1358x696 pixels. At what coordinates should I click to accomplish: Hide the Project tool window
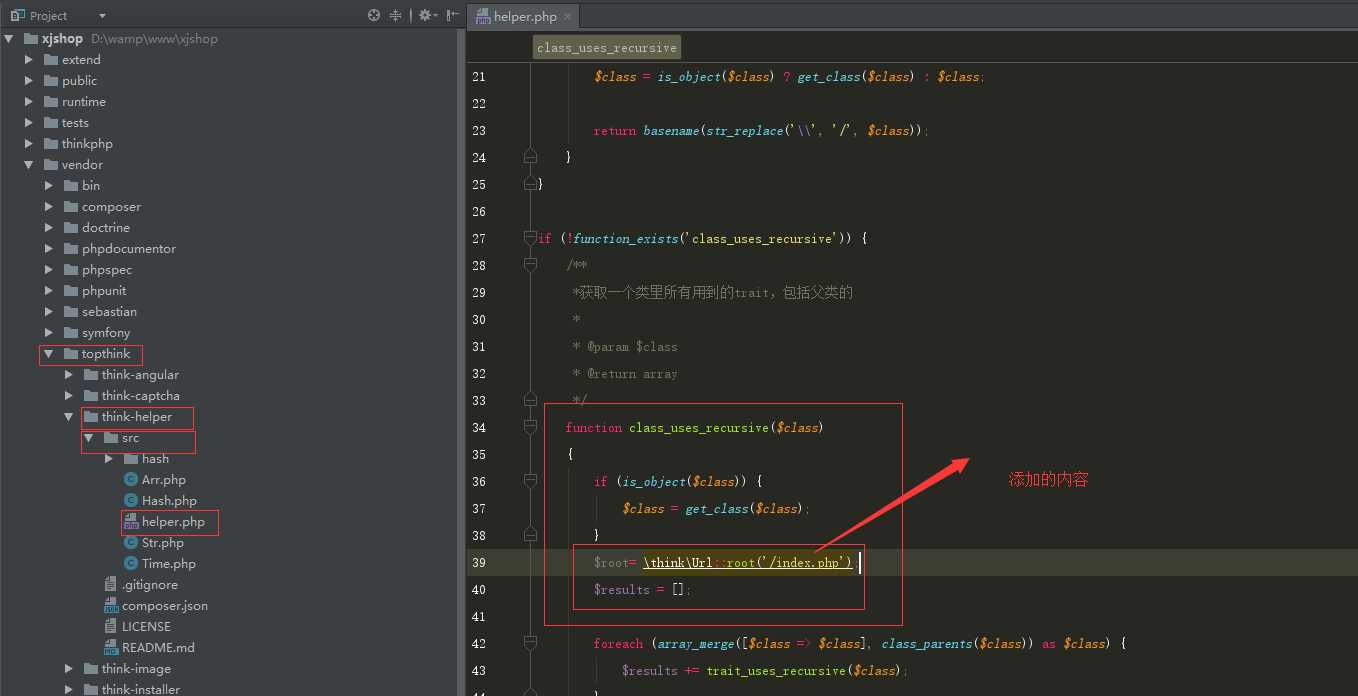pos(453,15)
